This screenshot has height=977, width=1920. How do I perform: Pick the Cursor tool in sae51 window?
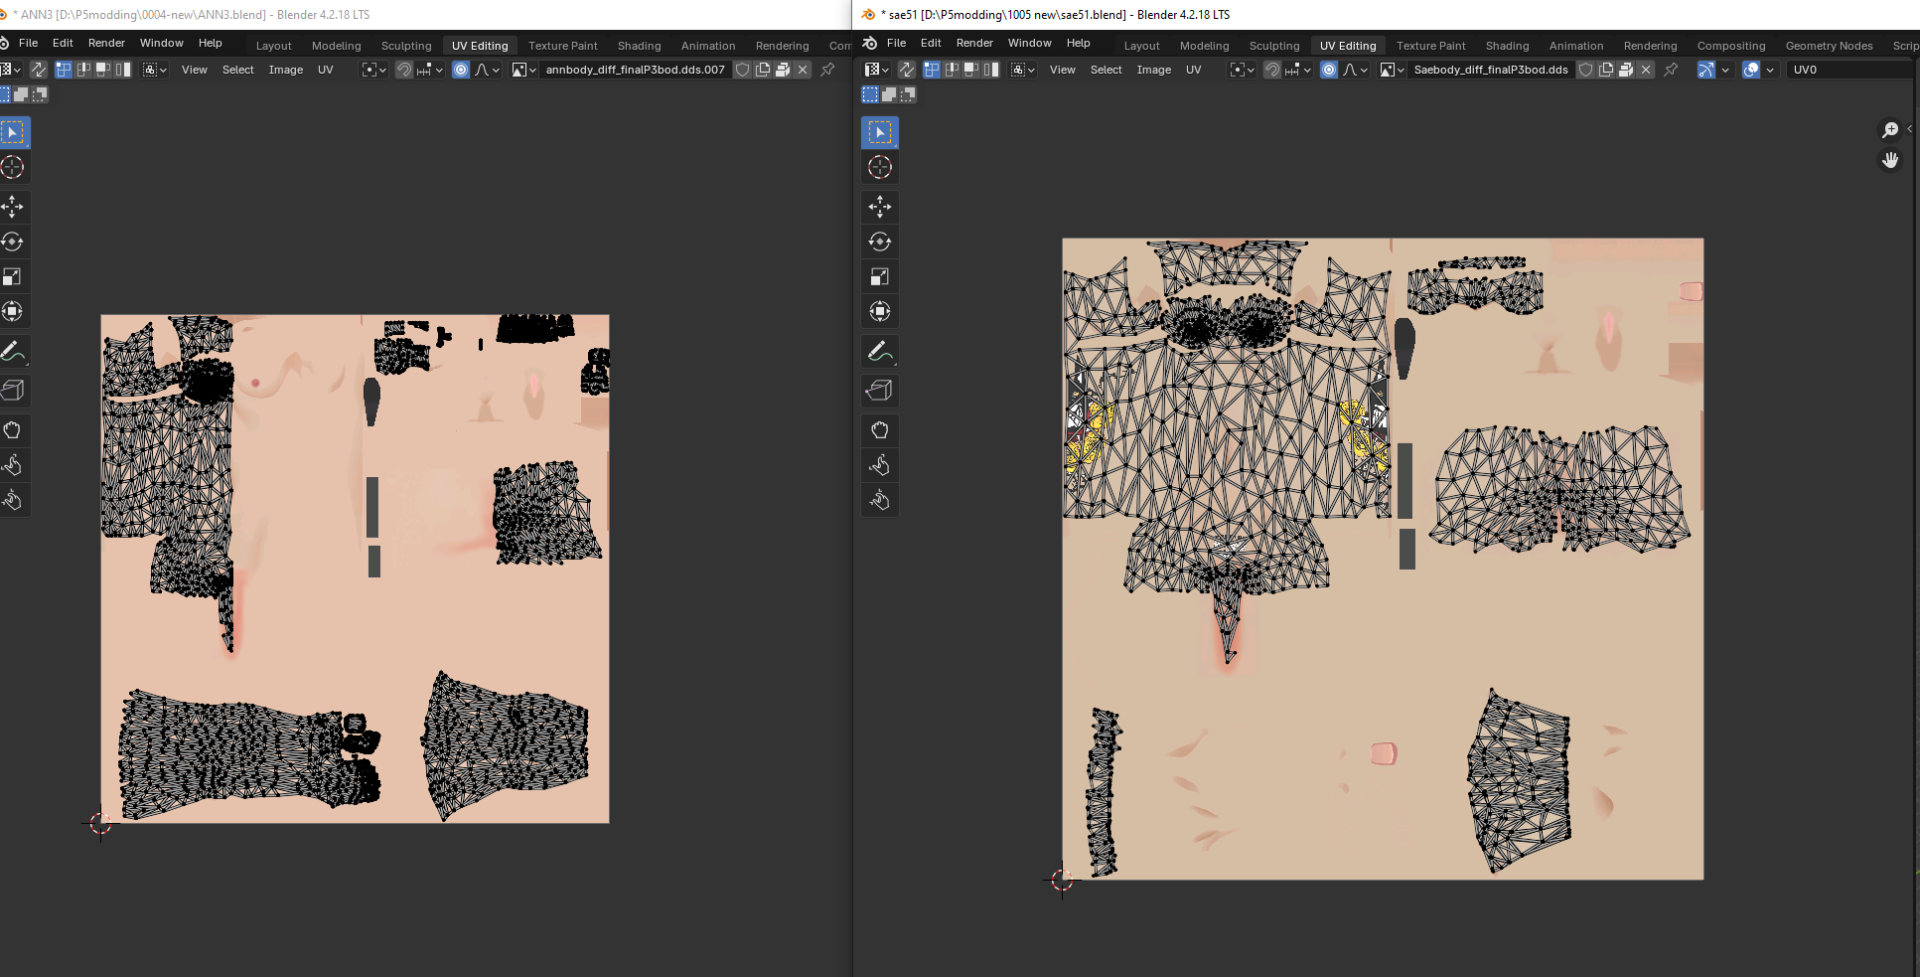(880, 167)
